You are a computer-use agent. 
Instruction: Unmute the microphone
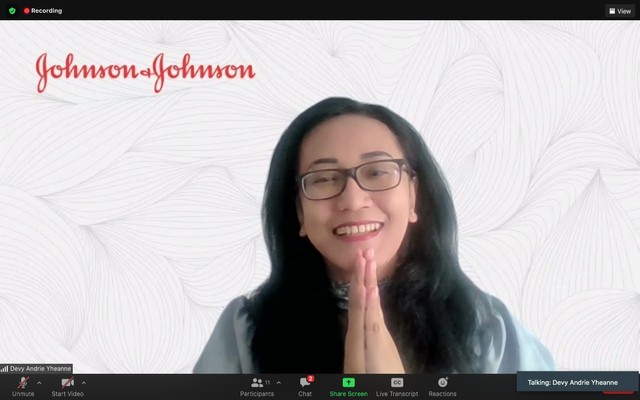23,387
